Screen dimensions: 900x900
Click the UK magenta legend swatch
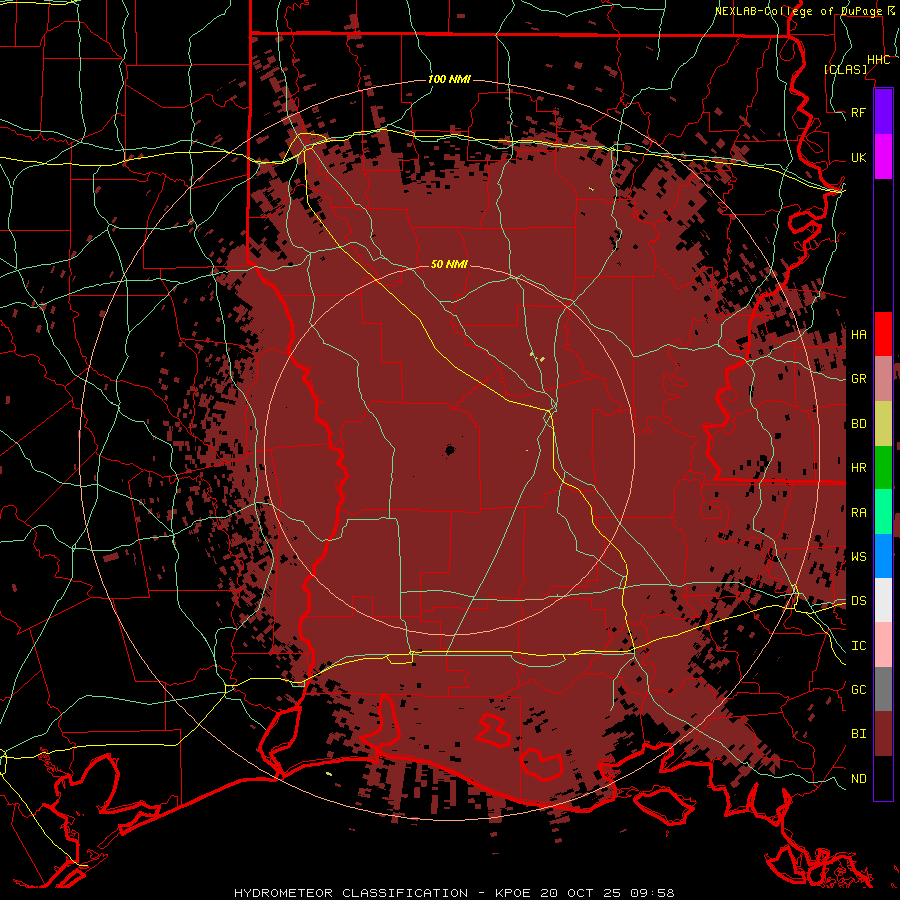[x=883, y=157]
